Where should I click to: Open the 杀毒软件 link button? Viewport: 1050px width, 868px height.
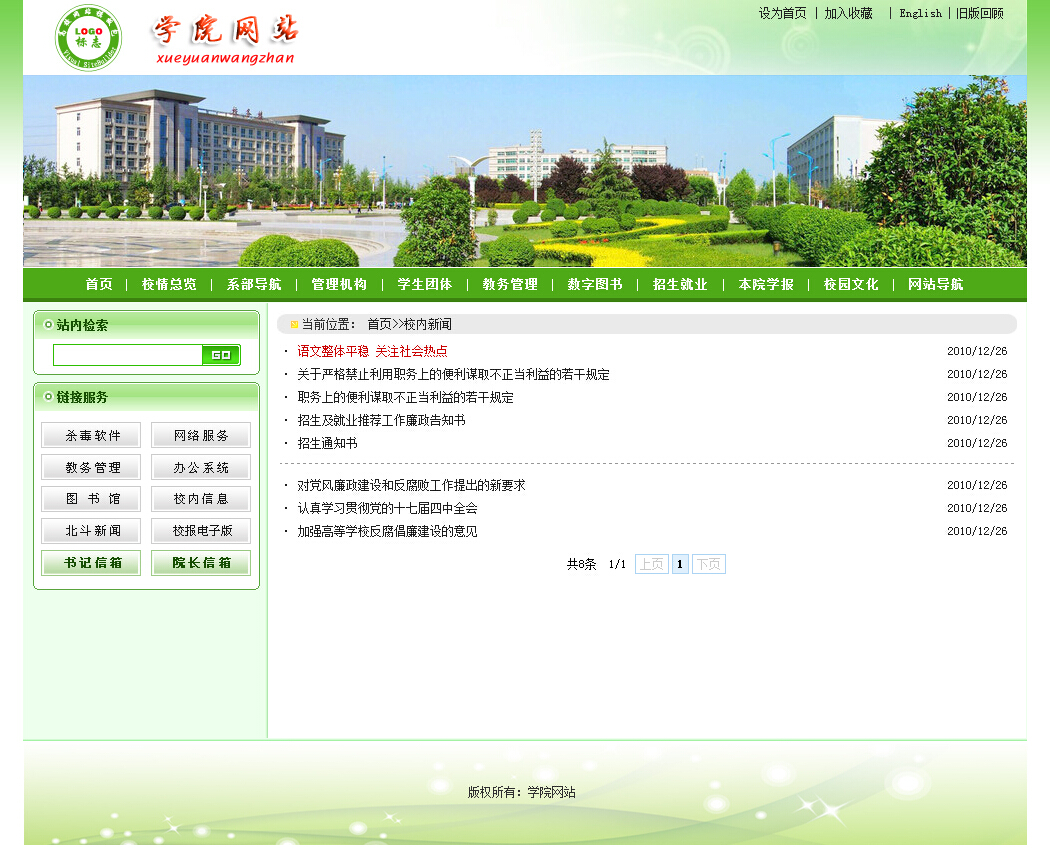[x=91, y=435]
